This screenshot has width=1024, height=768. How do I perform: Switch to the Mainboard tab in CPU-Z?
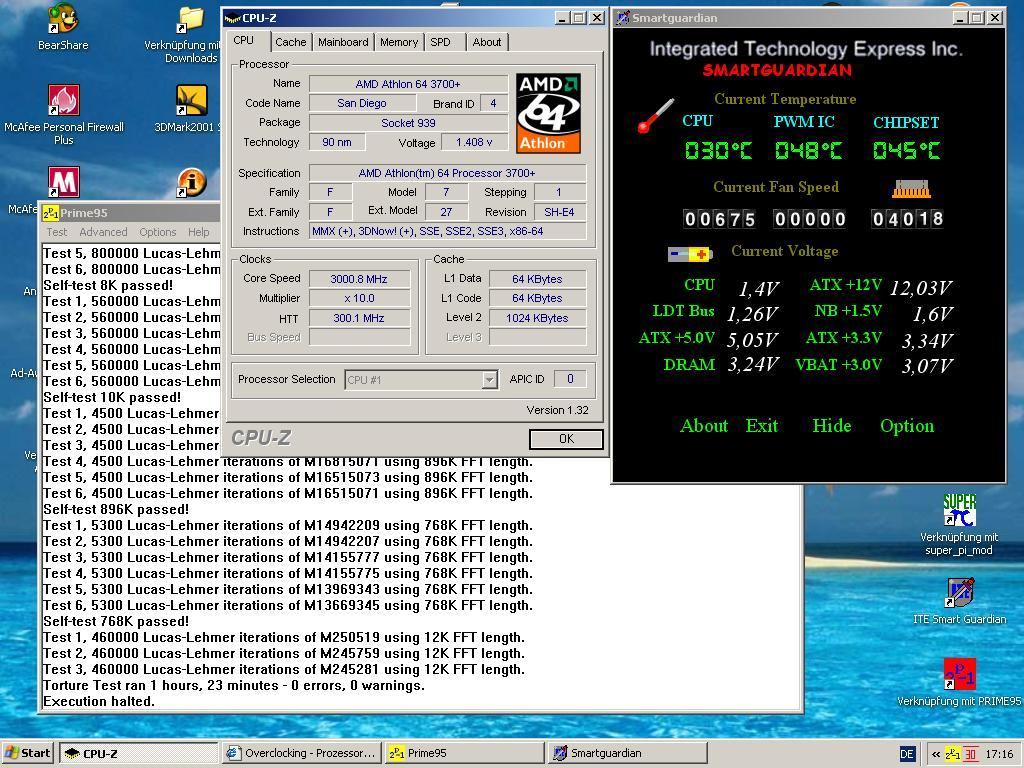343,42
